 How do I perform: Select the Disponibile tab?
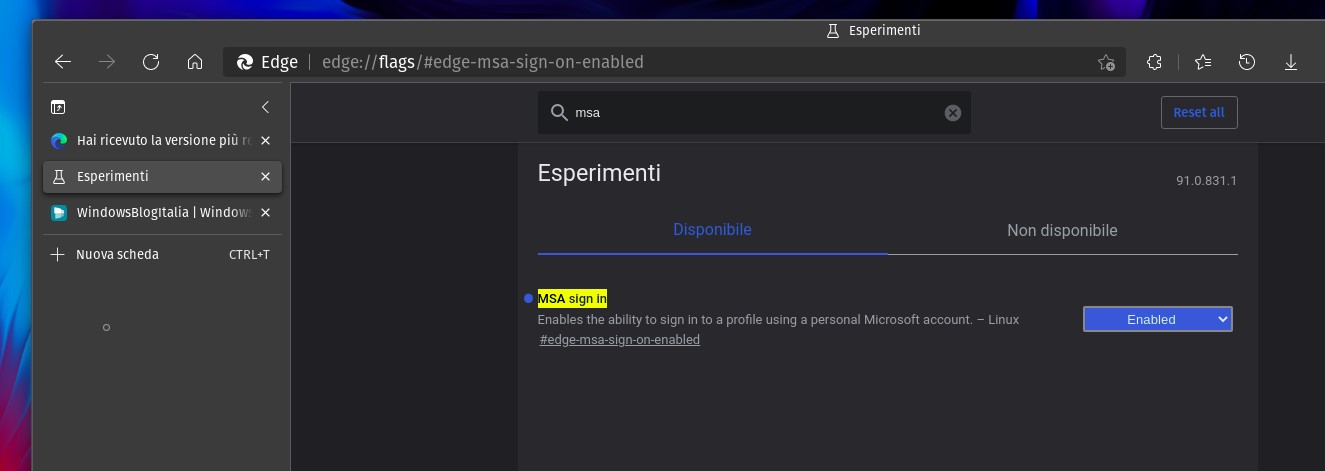(712, 230)
